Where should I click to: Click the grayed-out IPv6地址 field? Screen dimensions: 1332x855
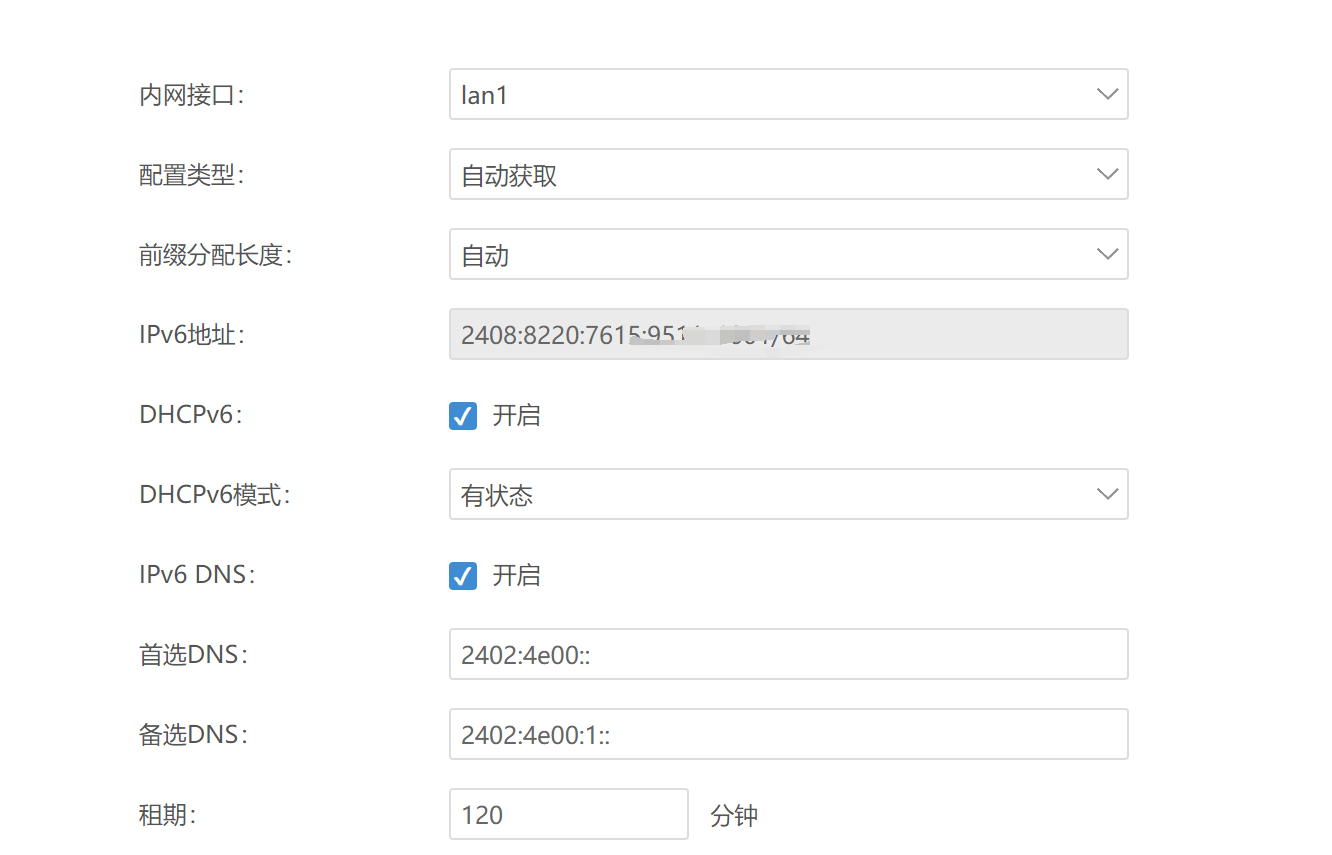pyautogui.click(x=789, y=334)
